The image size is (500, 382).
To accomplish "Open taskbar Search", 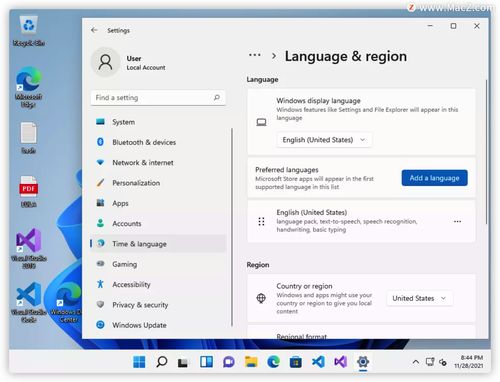I will point(162,362).
